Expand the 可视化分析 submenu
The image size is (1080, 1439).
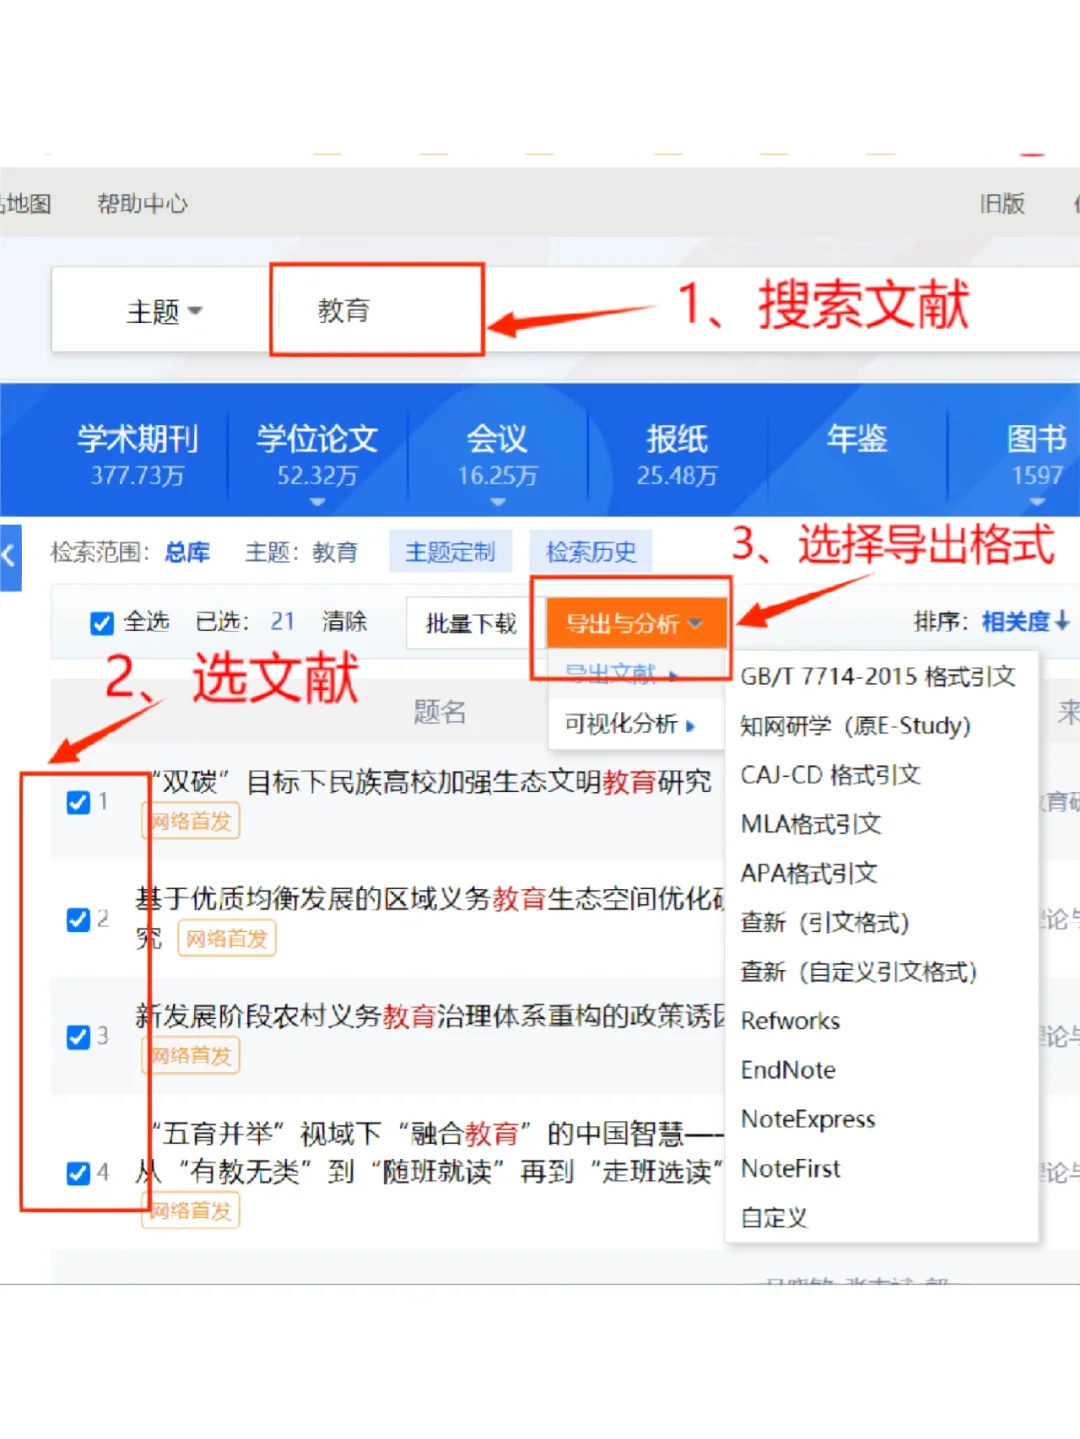click(630, 724)
